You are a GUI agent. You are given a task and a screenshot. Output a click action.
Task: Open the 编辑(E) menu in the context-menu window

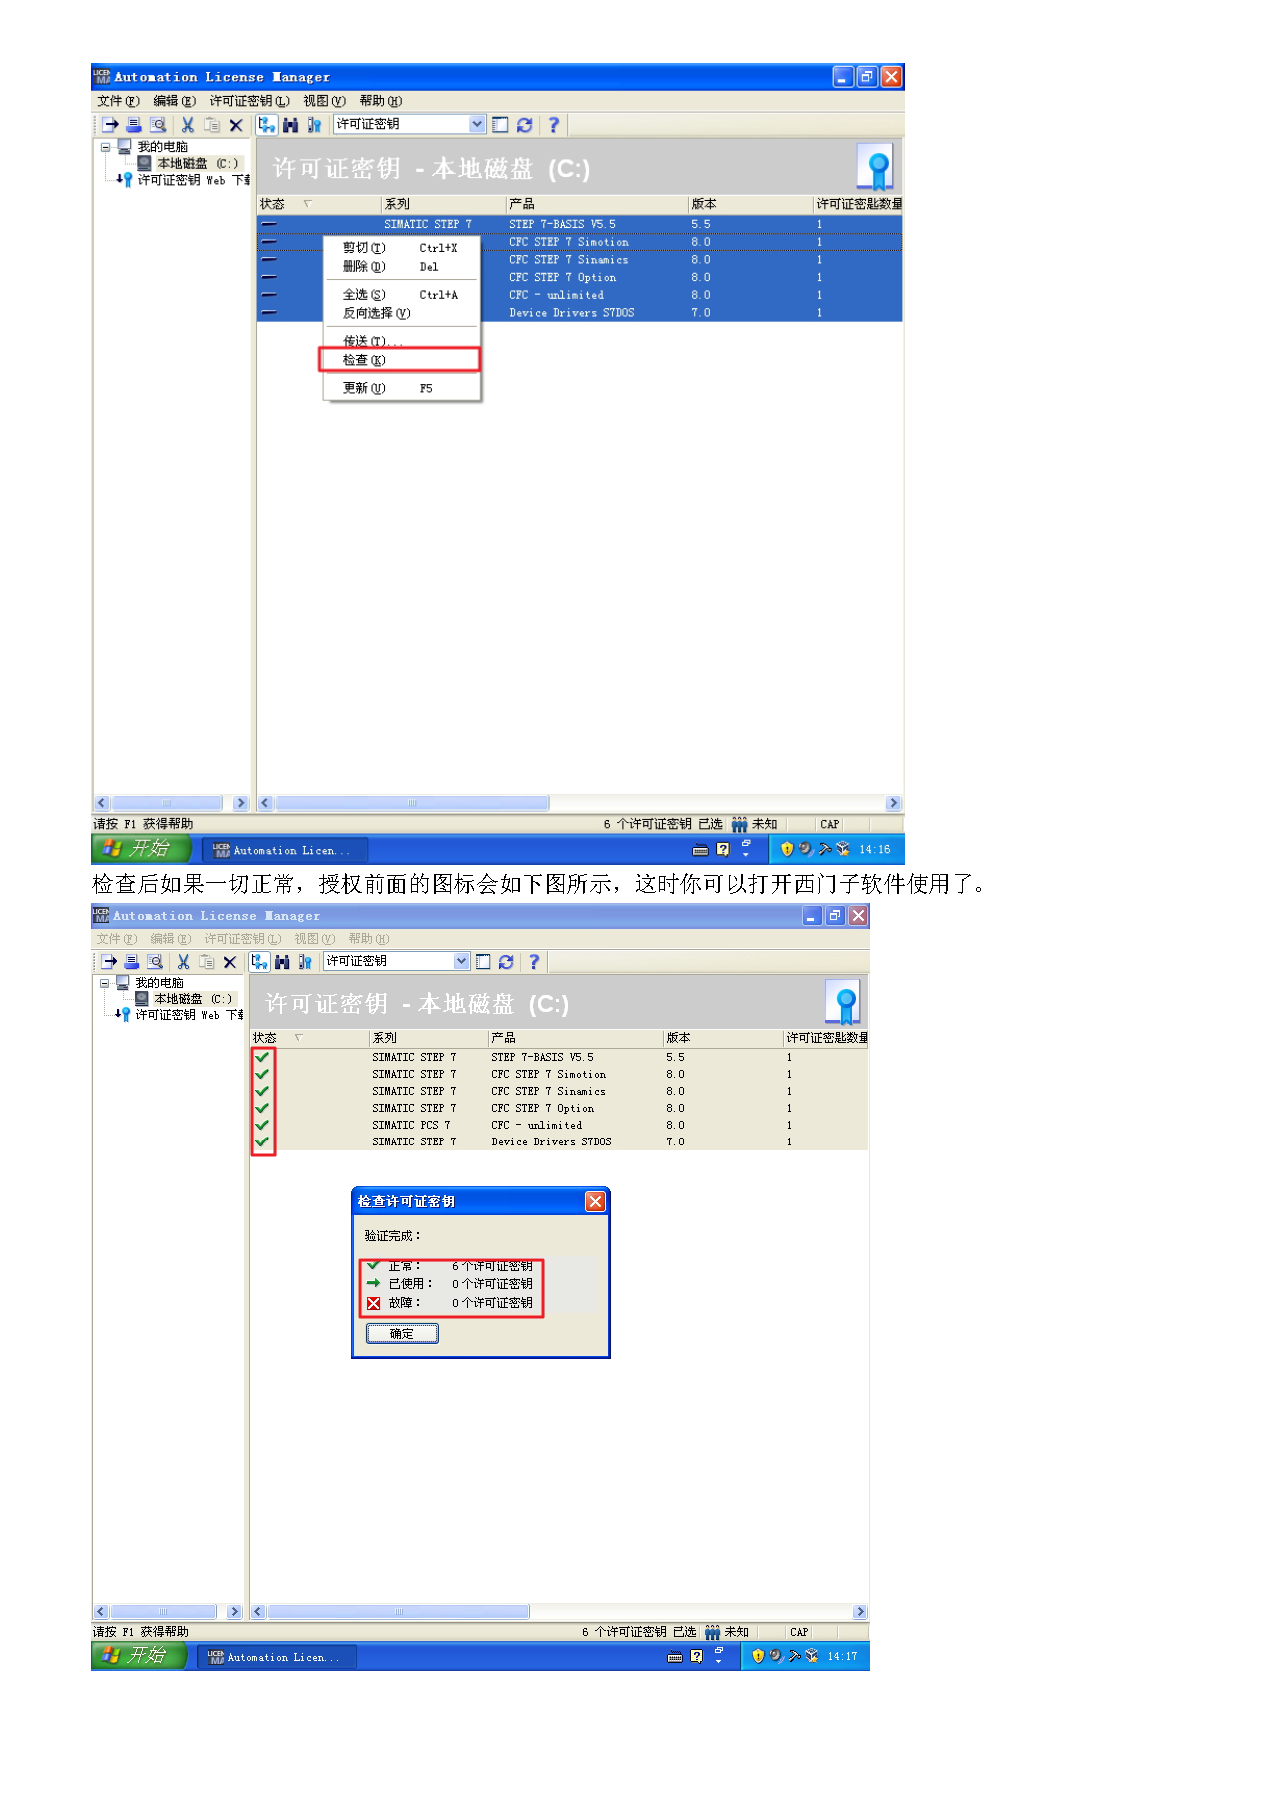coord(174,101)
